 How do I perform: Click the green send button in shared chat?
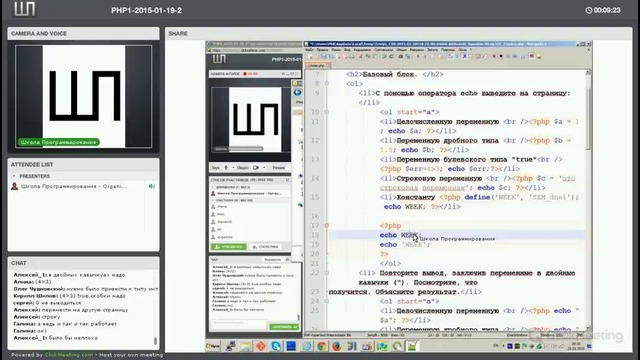coord(284,327)
